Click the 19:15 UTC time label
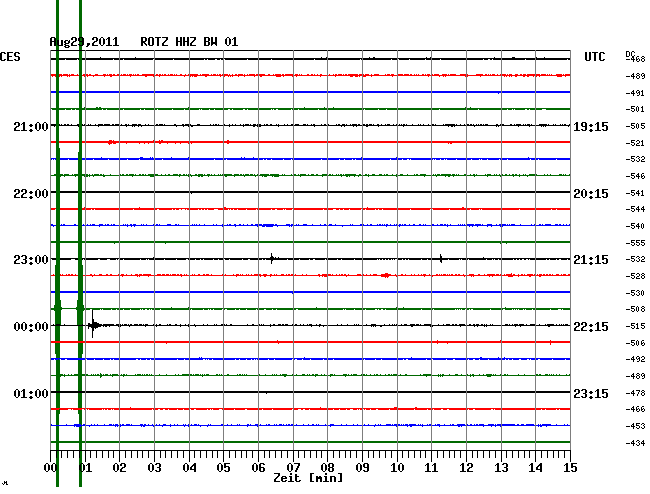Viewport: 650px width, 494px height. [x=591, y=127]
